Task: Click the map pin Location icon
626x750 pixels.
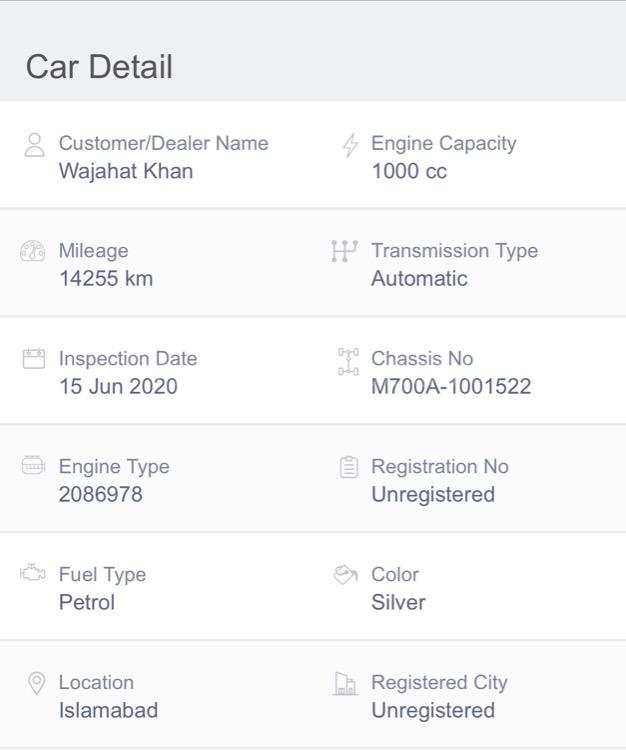Action: click(36, 683)
